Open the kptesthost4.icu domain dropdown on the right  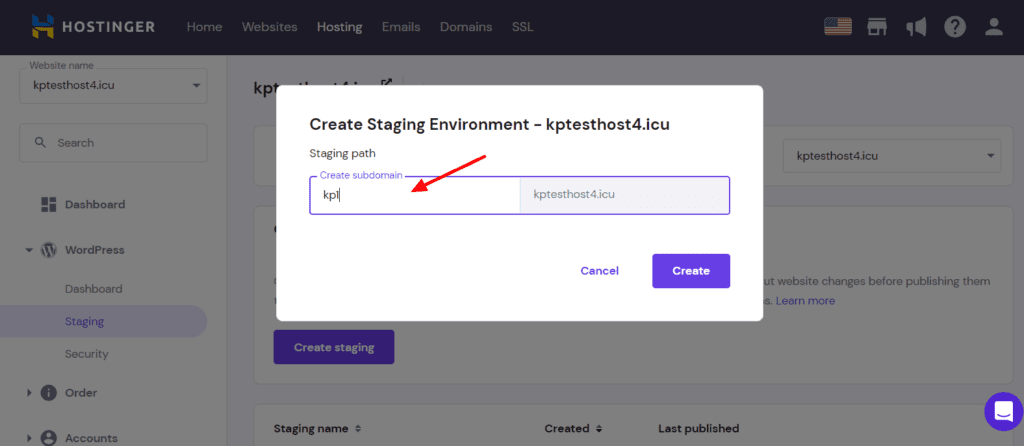[891, 155]
